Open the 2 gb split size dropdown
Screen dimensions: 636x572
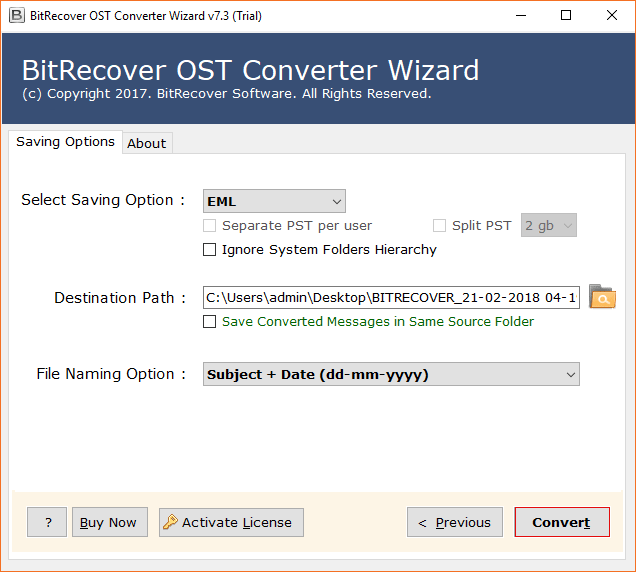[x=549, y=225]
